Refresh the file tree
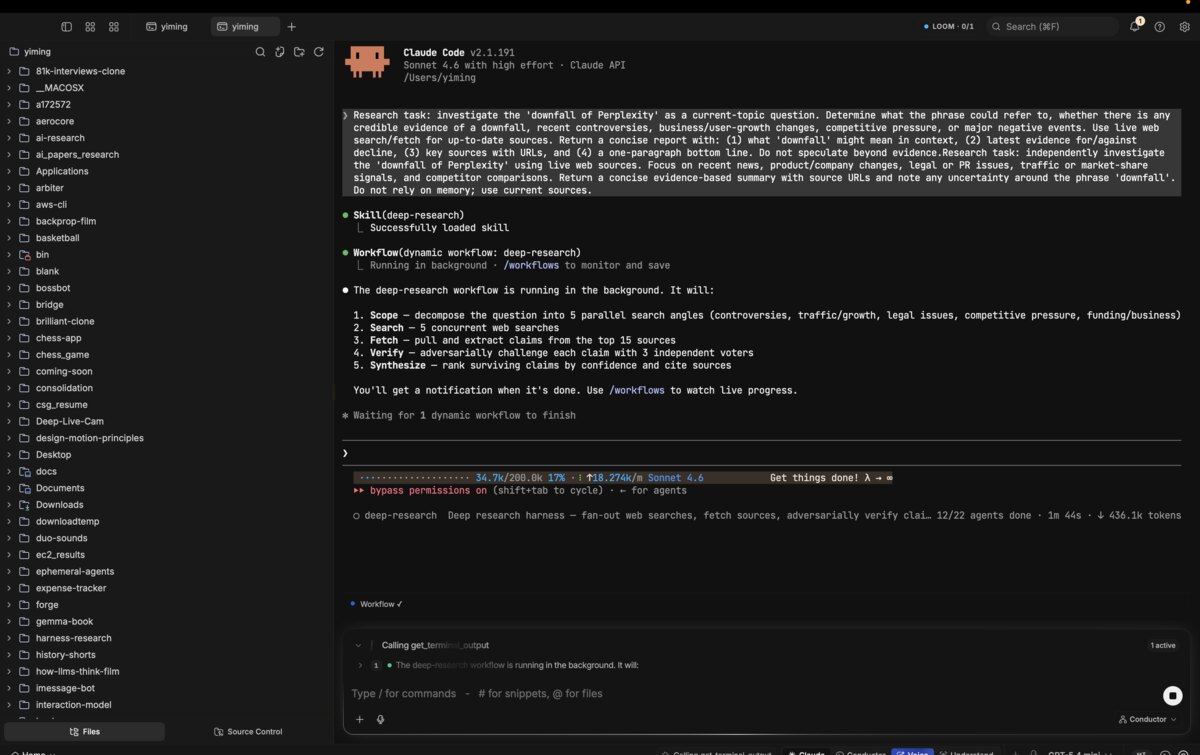1200x755 pixels. [x=319, y=51]
